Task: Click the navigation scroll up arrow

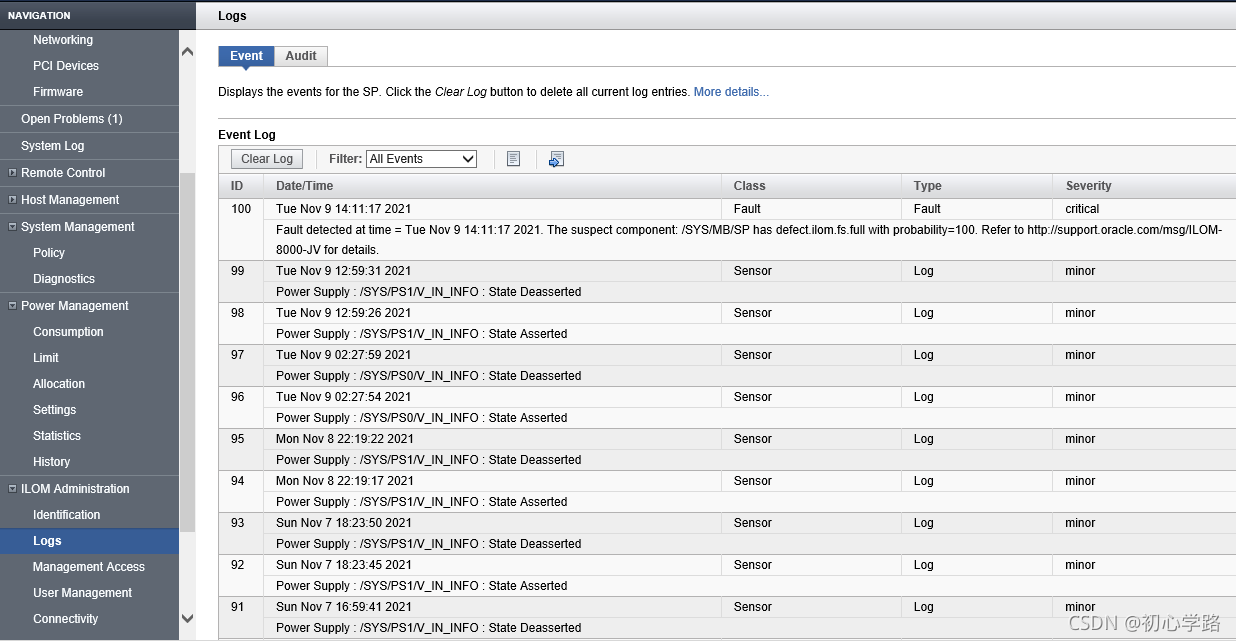Action: click(x=187, y=51)
